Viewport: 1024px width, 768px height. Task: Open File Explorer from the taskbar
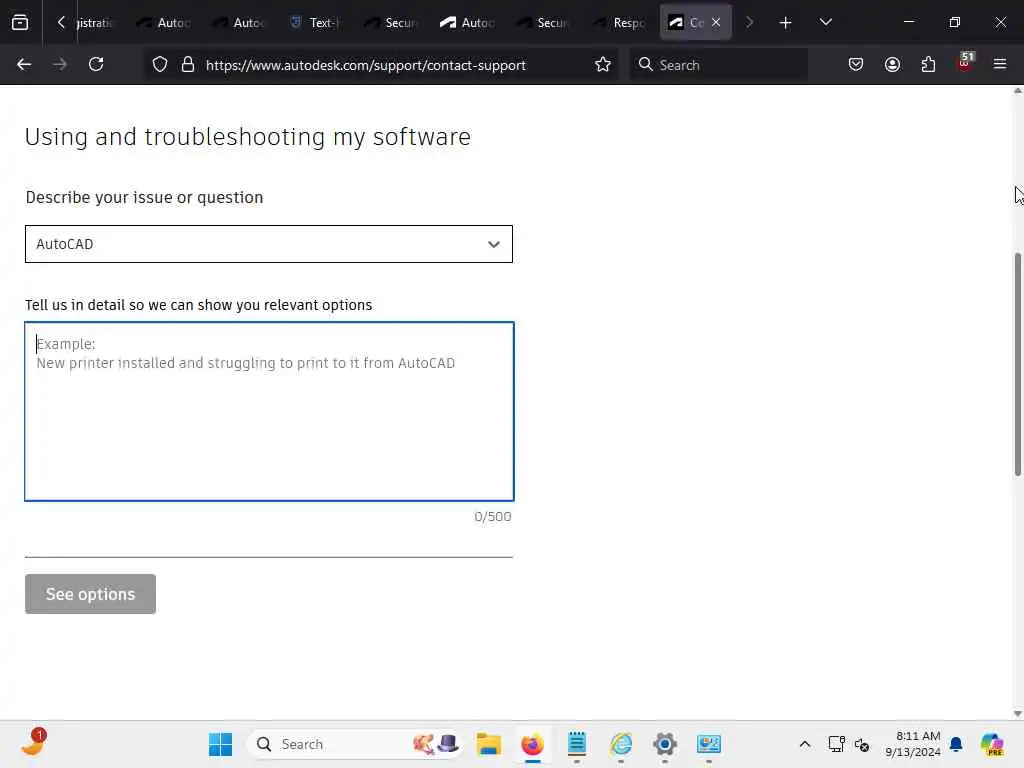(x=488, y=744)
